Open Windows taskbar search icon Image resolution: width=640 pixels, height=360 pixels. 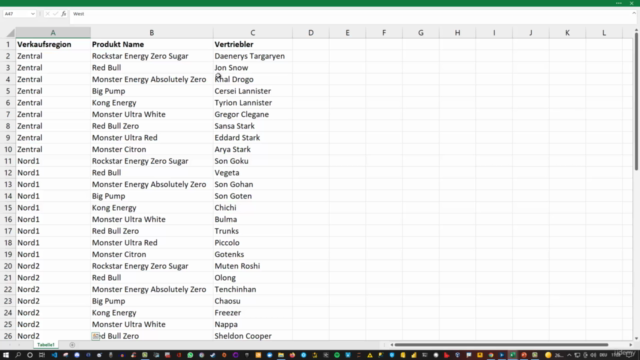click(x=18, y=355)
